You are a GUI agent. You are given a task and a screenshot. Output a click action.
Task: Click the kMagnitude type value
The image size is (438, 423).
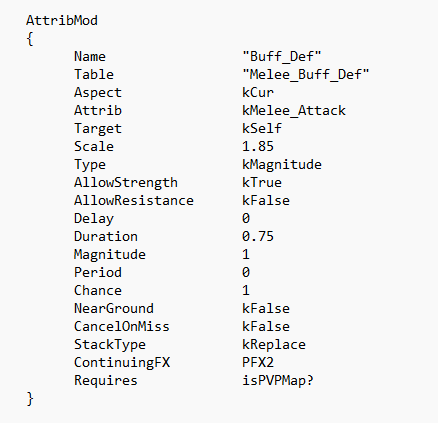point(282,164)
